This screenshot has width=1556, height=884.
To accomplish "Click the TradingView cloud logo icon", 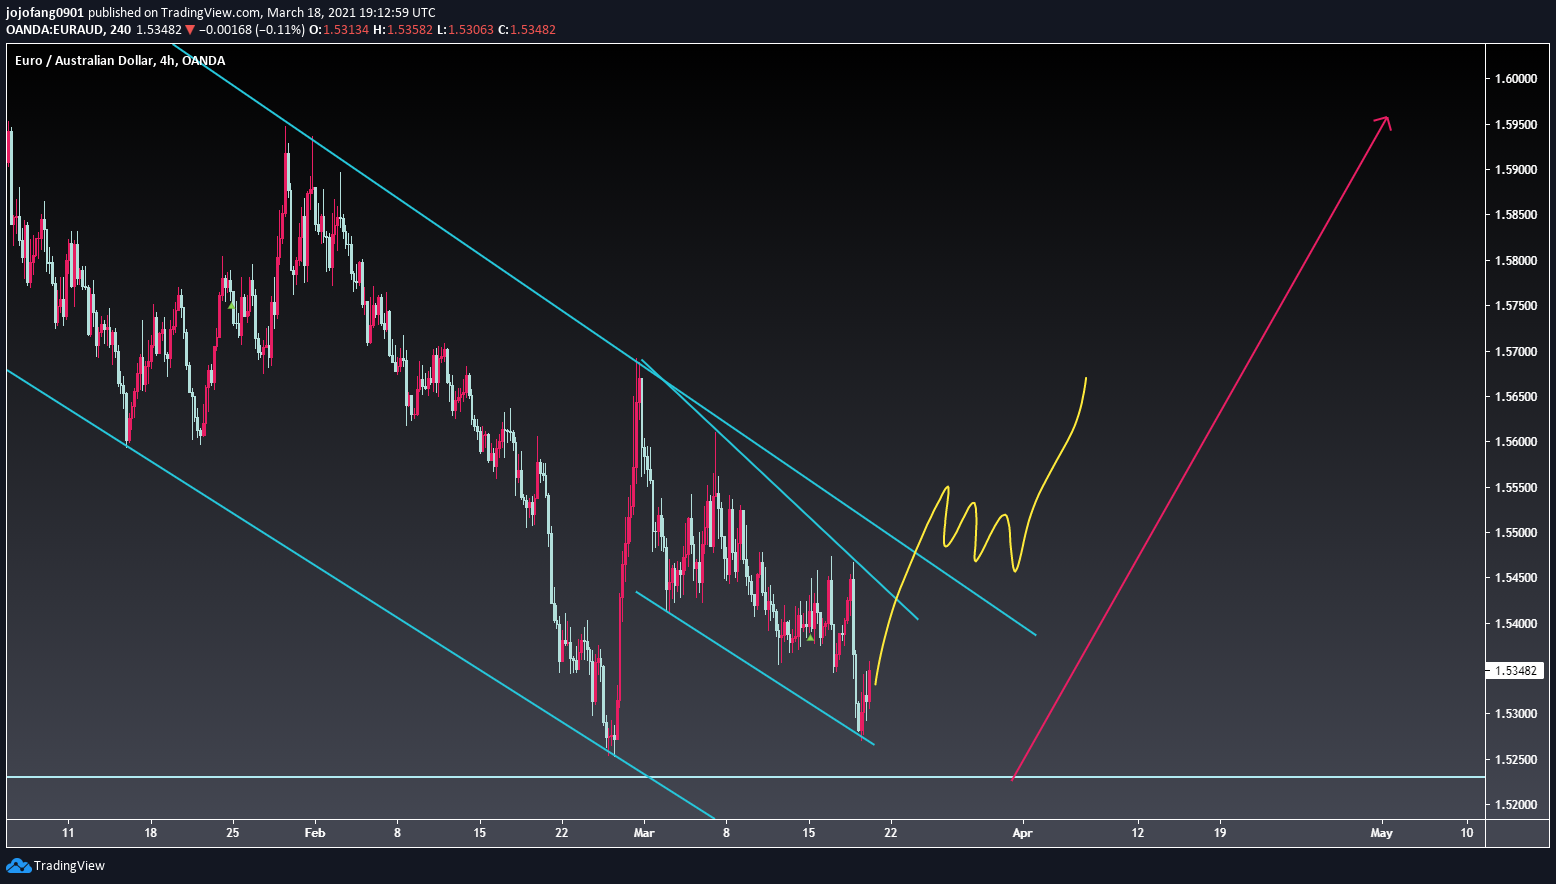I will [18, 865].
